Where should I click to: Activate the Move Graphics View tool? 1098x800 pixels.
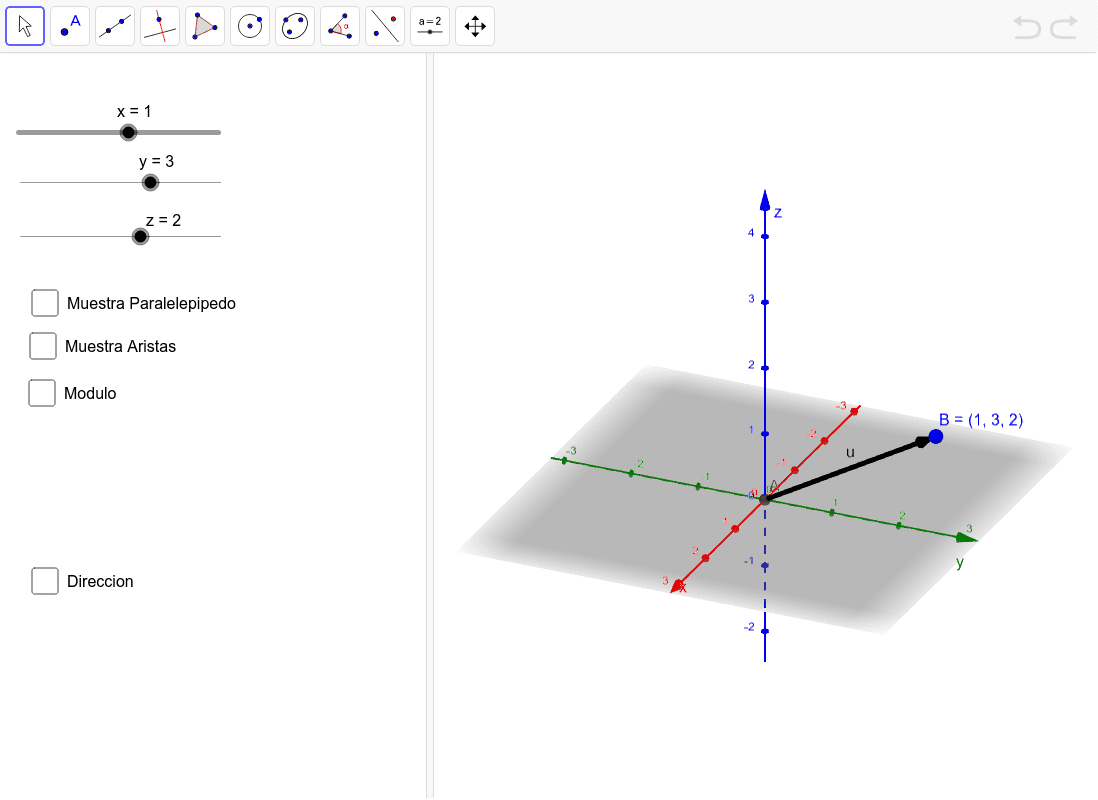click(475, 26)
